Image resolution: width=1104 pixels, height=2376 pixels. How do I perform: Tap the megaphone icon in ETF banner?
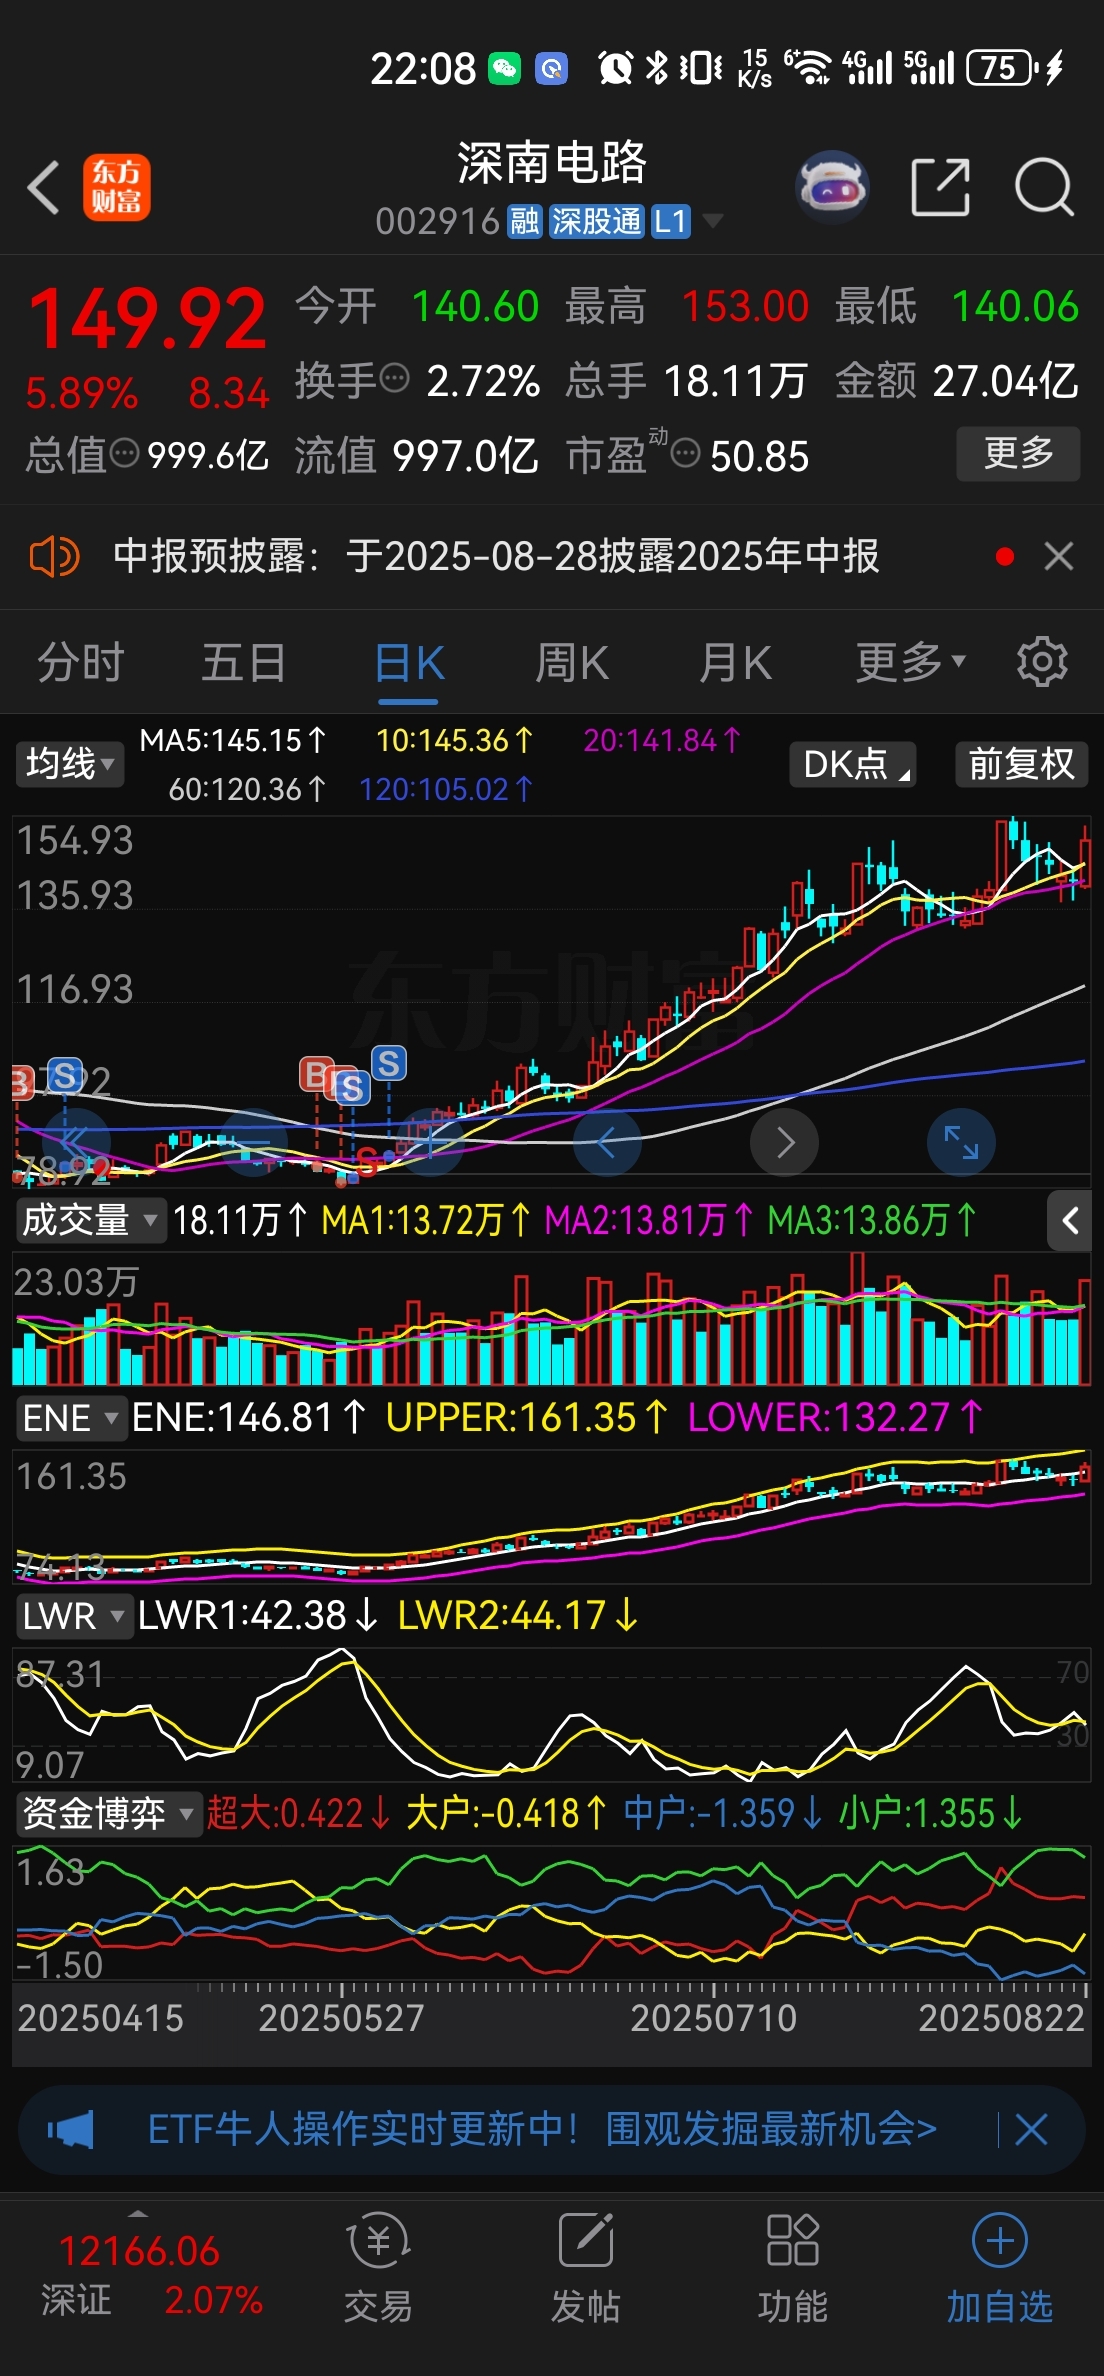tap(72, 2130)
